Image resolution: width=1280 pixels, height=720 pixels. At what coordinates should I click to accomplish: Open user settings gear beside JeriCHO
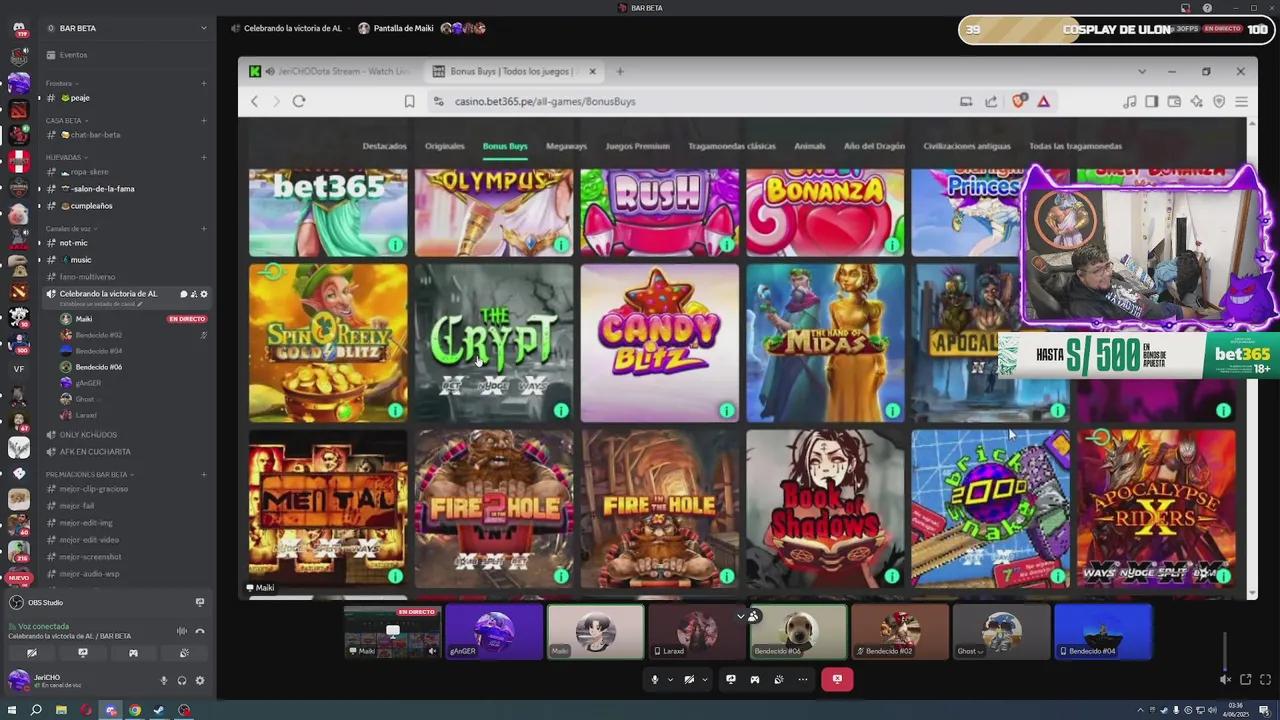point(199,681)
